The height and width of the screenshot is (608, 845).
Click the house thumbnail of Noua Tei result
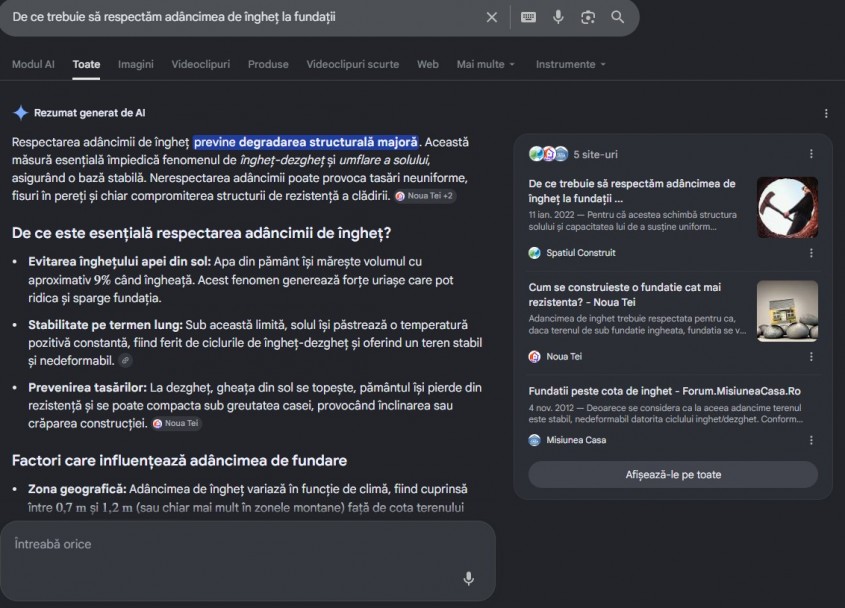[x=787, y=311]
